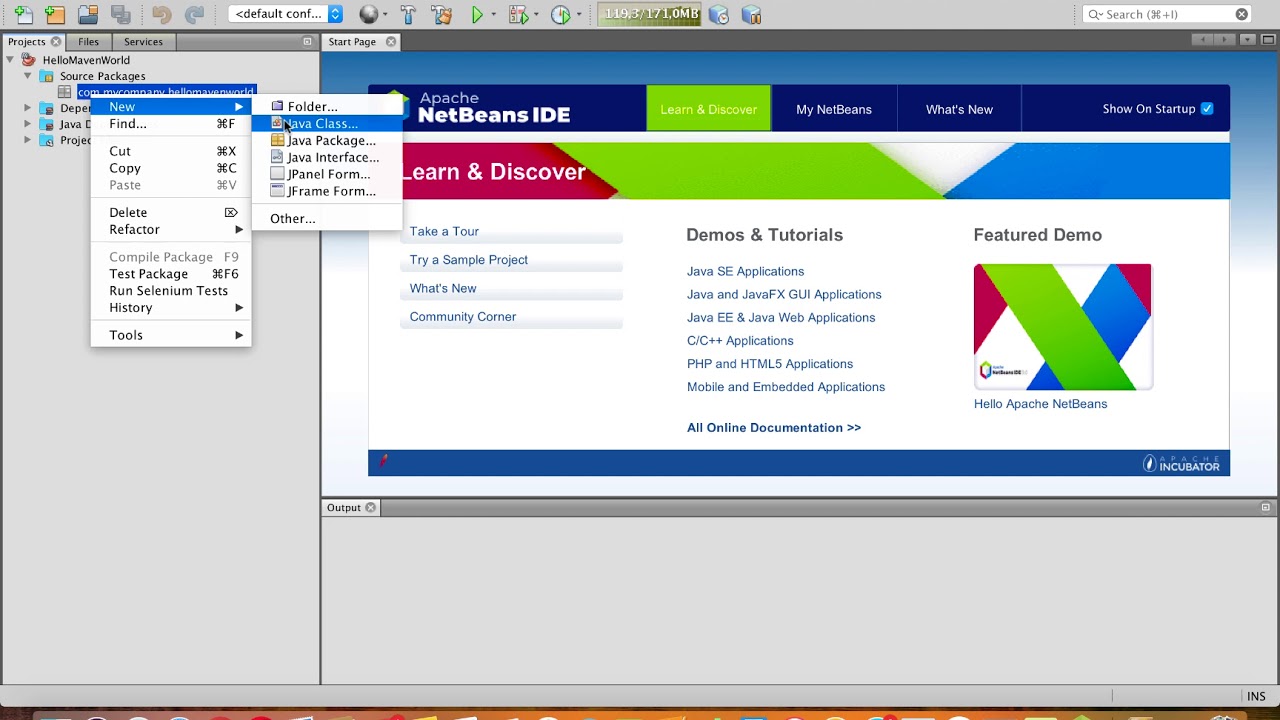The width and height of the screenshot is (1280, 720).
Task: Click the HelloMavenWorld project icon
Action: pyautogui.click(x=28, y=60)
